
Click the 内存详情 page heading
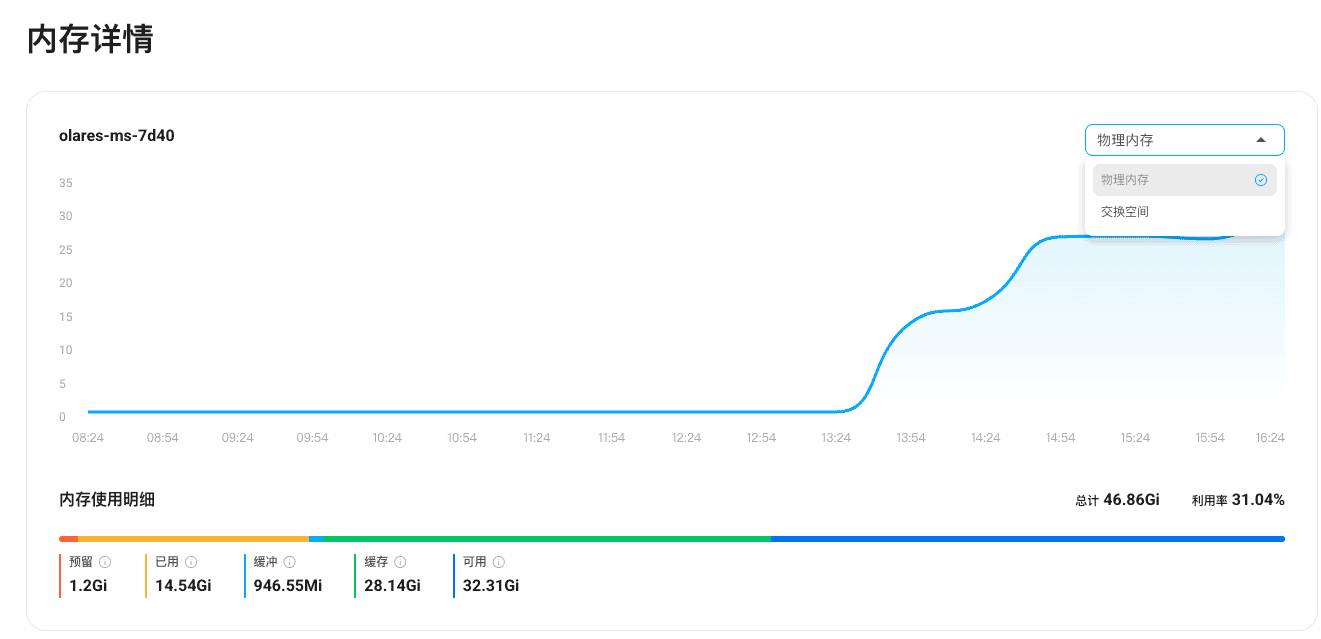point(90,40)
